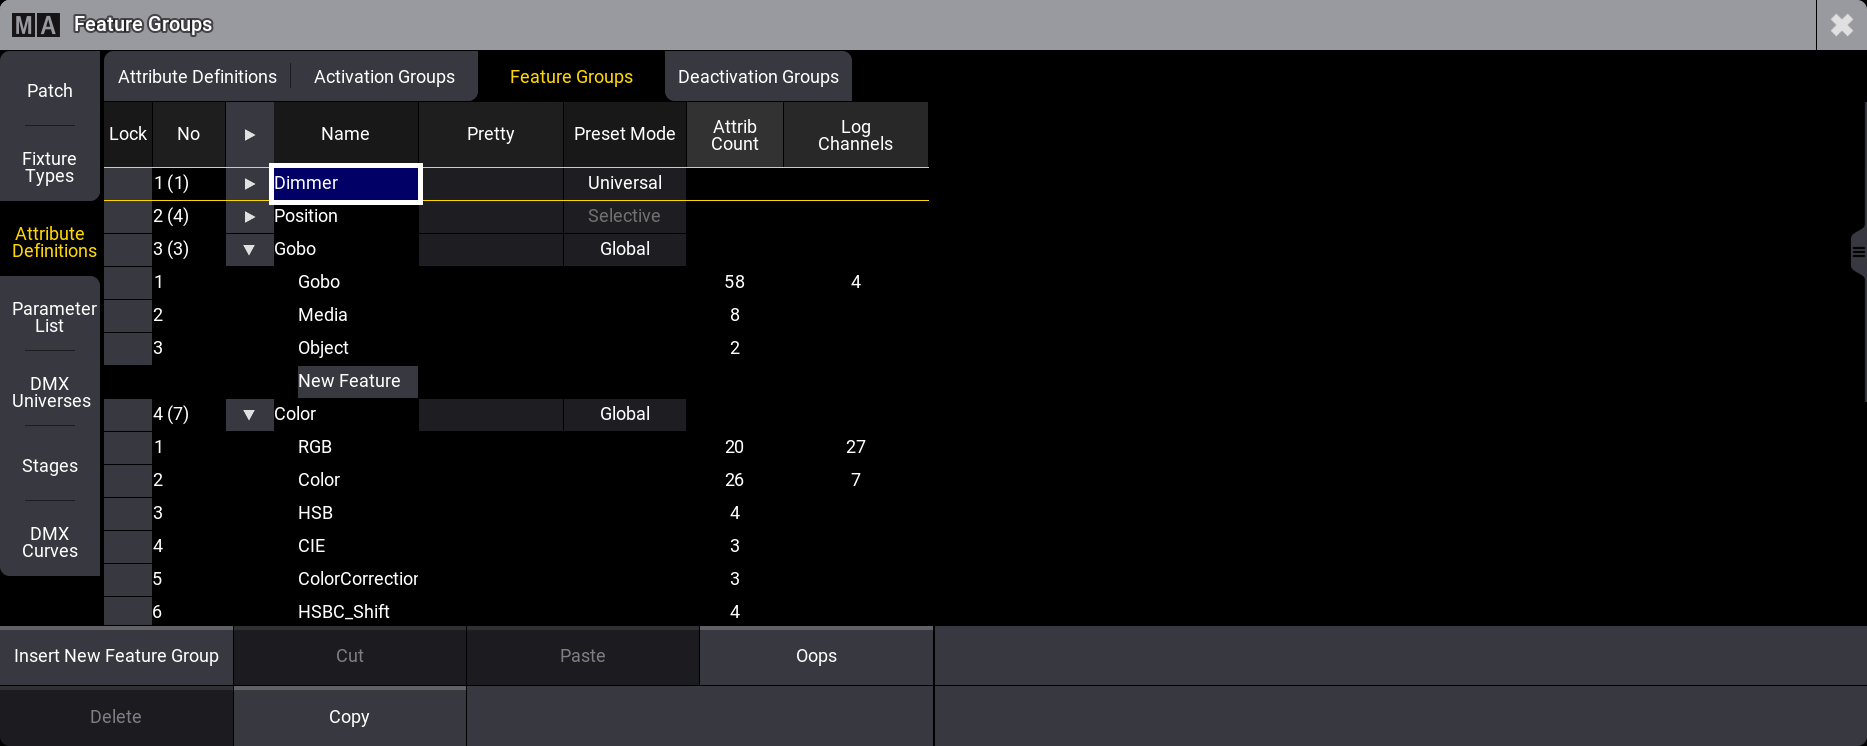Collapse the Color feature group
The height and width of the screenshot is (746, 1867).
pyautogui.click(x=249, y=415)
